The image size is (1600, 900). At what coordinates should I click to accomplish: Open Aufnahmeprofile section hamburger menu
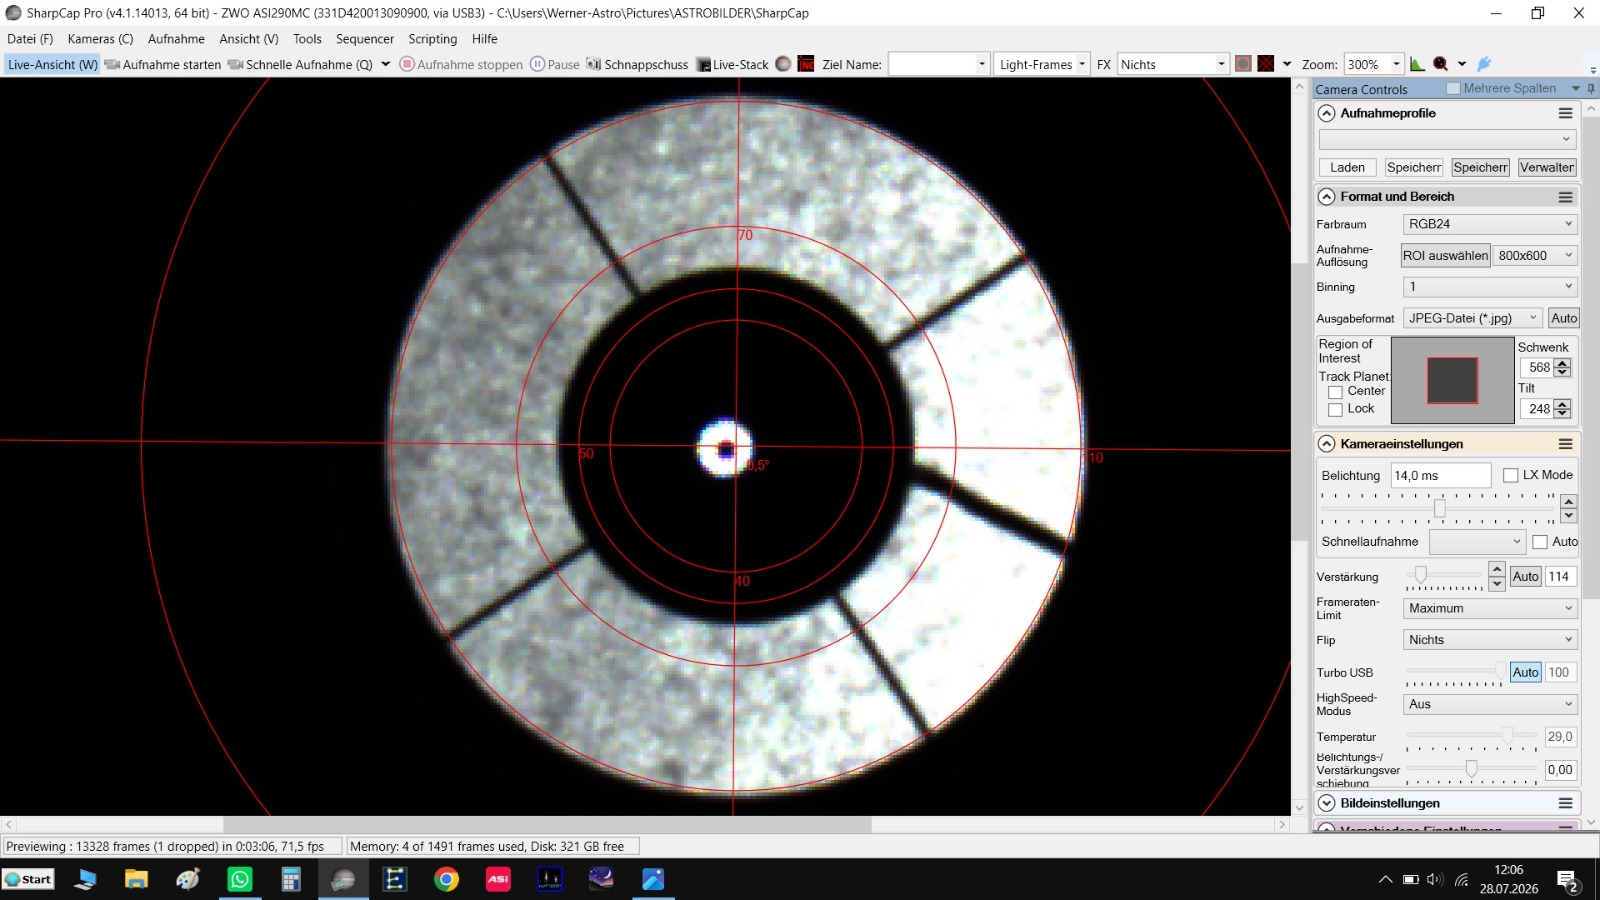pos(1566,113)
